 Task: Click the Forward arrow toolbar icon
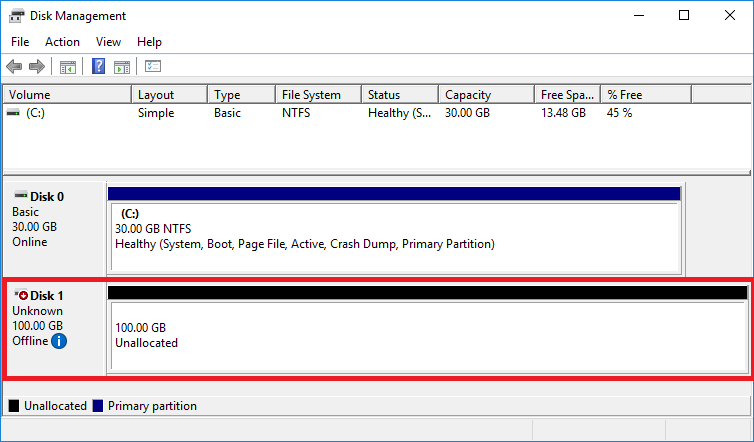coord(37,66)
